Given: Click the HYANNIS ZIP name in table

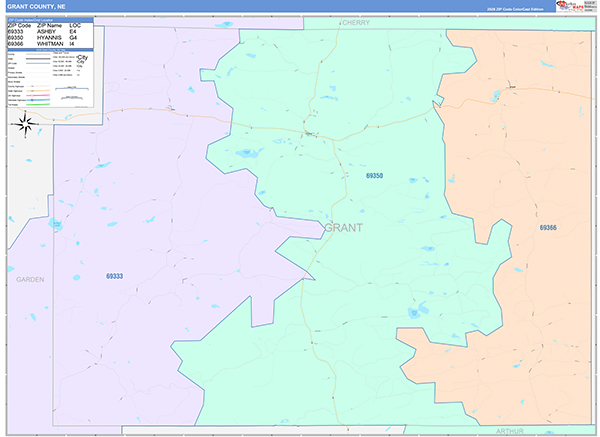Looking at the screenshot, I should [x=49, y=38].
